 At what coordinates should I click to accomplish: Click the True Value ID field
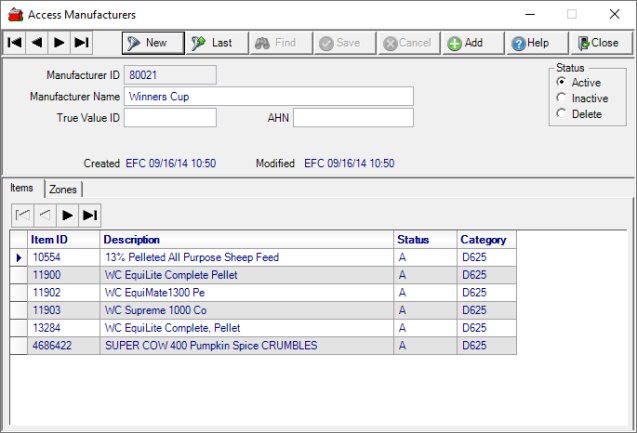coord(170,118)
